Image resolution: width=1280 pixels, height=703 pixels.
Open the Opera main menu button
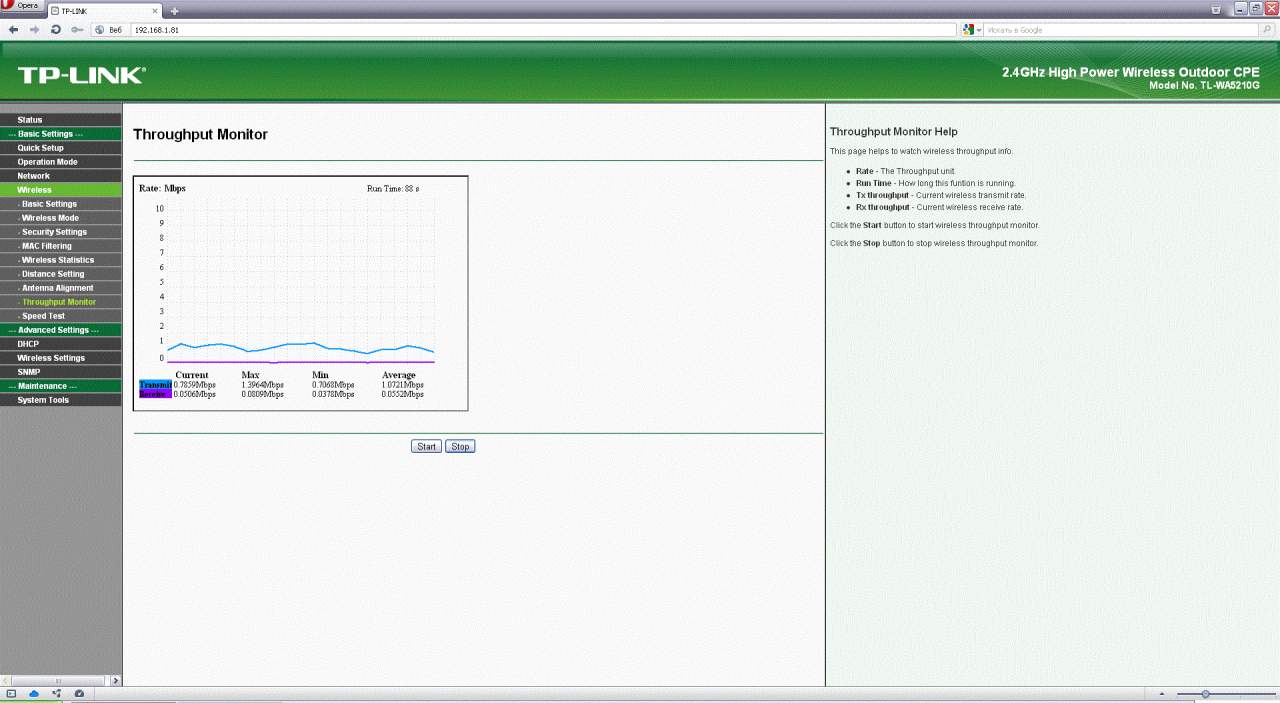(x=21, y=7)
